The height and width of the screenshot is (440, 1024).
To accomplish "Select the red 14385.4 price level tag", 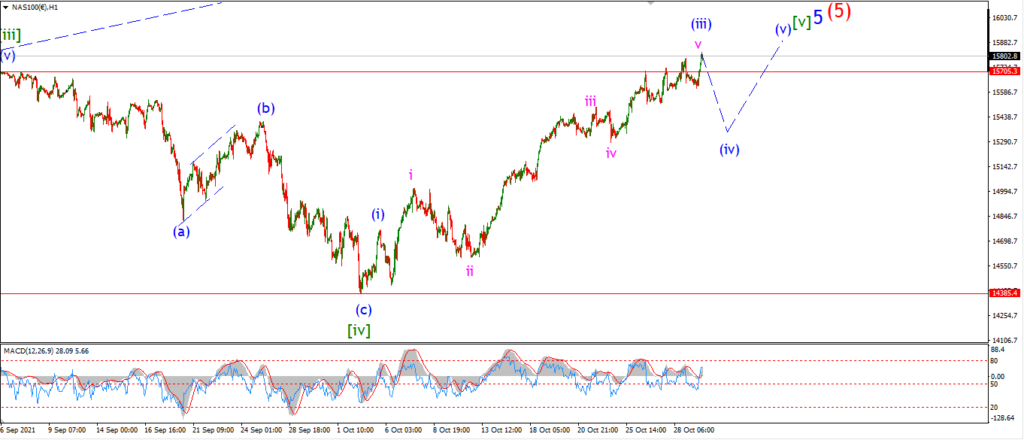I will click(x=1005, y=293).
